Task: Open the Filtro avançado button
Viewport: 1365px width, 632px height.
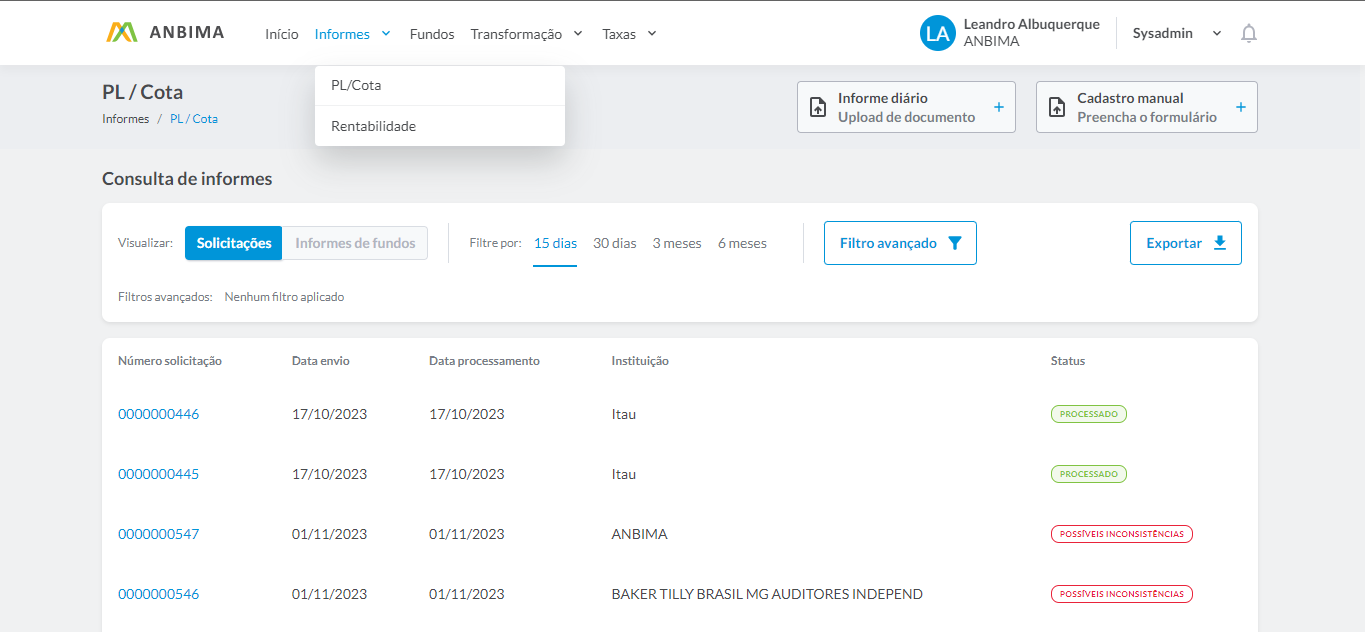Action: tap(900, 243)
